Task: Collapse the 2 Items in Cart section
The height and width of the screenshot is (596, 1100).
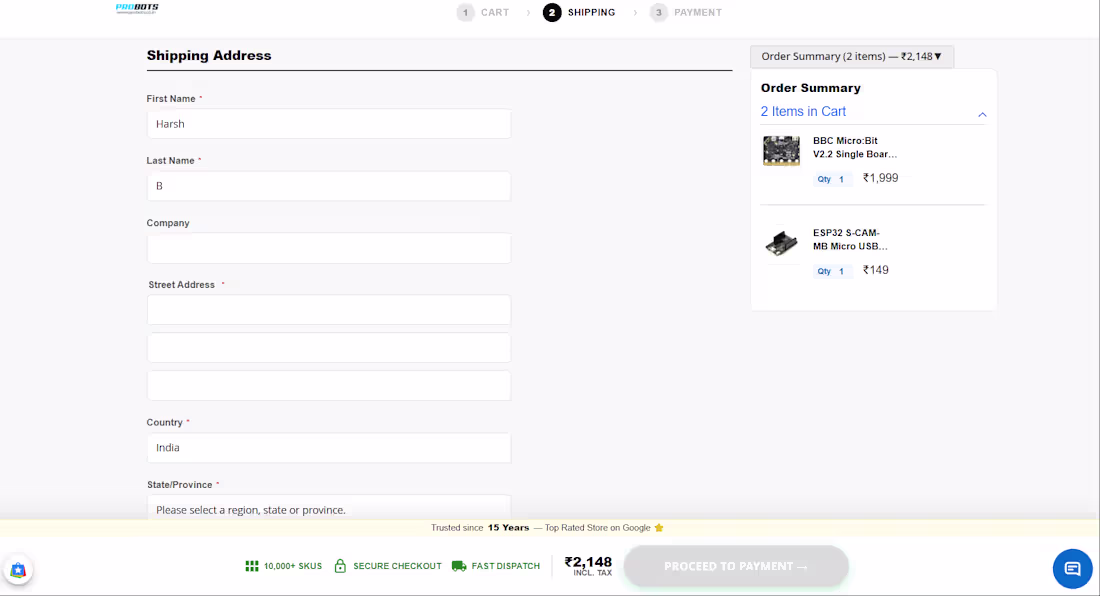Action: click(982, 114)
